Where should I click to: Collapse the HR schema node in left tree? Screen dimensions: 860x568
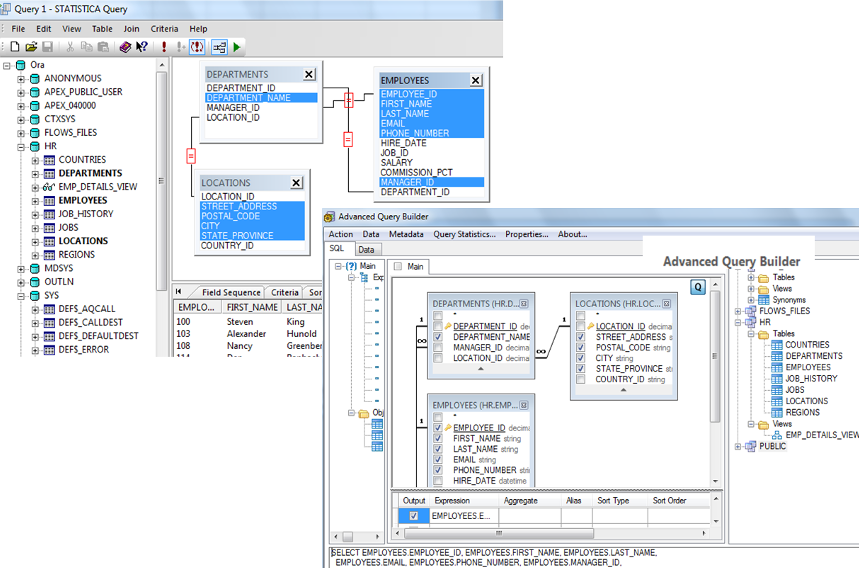pyautogui.click(x=21, y=146)
